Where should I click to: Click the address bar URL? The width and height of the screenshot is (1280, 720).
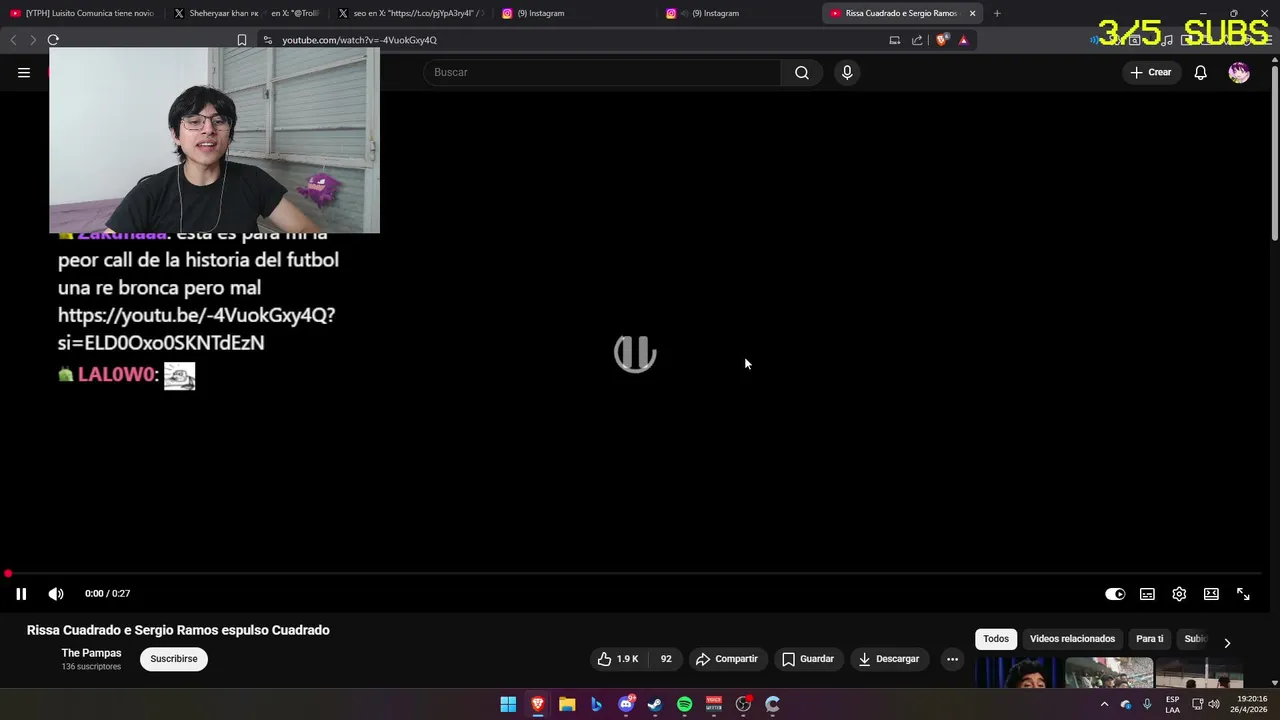(x=359, y=40)
